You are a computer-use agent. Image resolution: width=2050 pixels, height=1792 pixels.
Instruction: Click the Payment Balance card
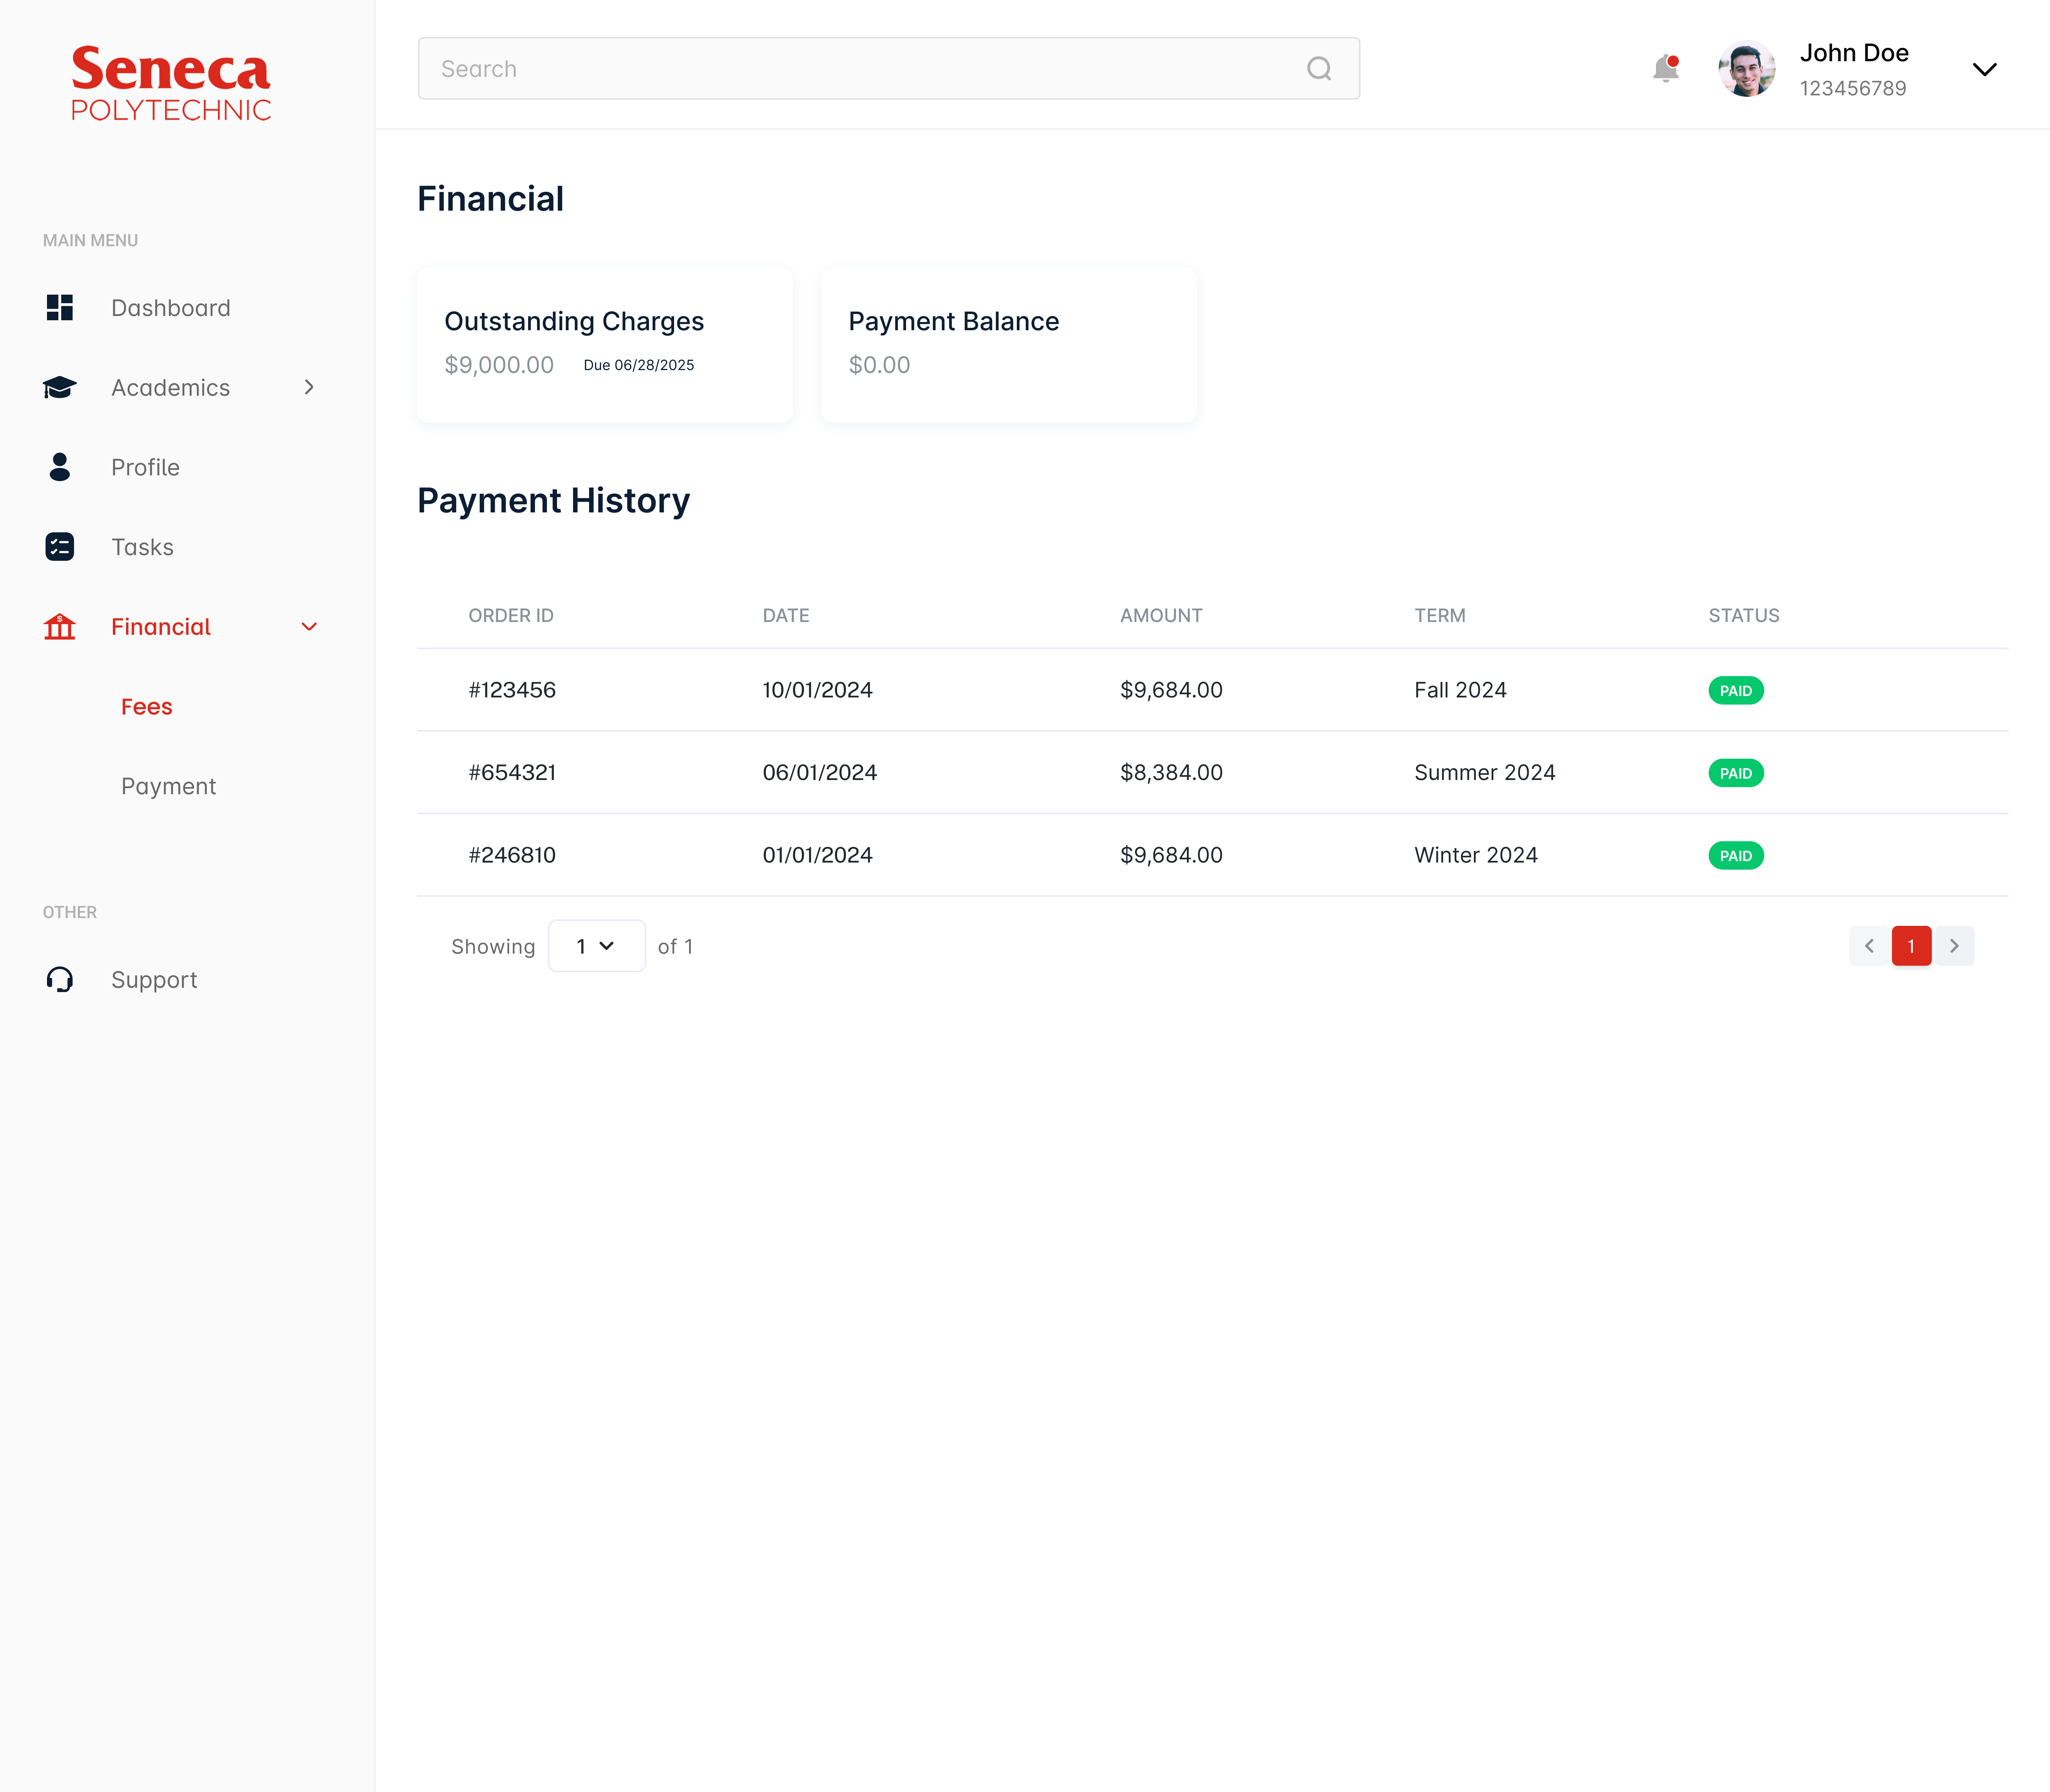(1009, 345)
